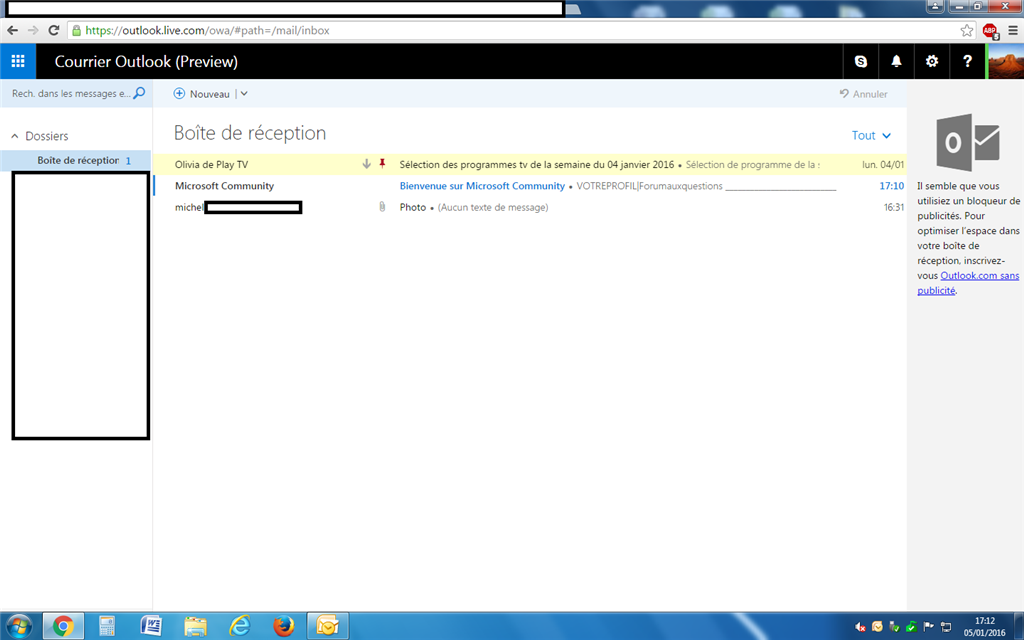The width and height of the screenshot is (1024, 640).
Task: Open the Photo email from michel
Action: pyautogui.click(x=529, y=208)
